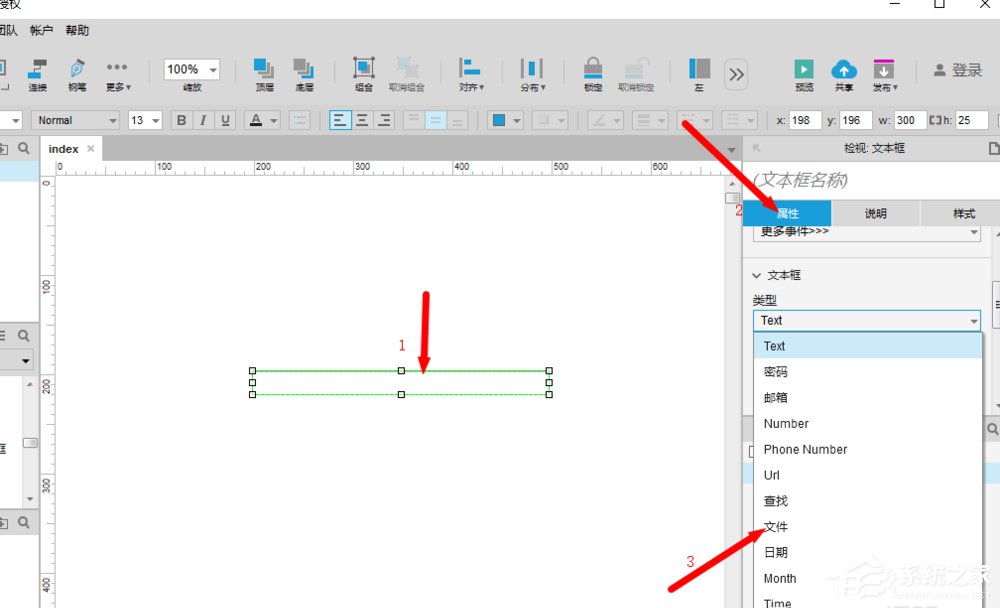Viewport: 1000px width, 608px height.
Task: Select the 钢笔 pen tool
Action: click(77, 75)
